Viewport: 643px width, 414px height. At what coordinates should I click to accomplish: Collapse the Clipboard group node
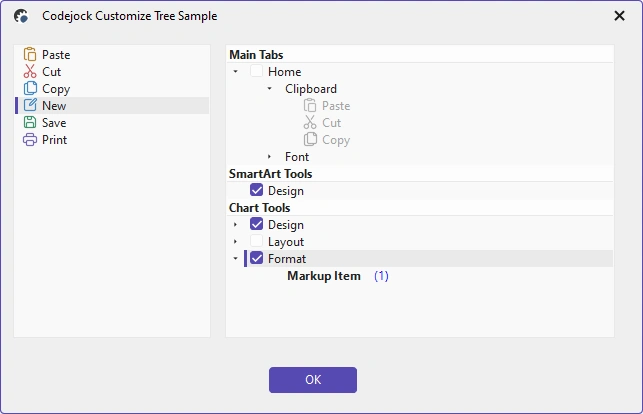pos(269,88)
